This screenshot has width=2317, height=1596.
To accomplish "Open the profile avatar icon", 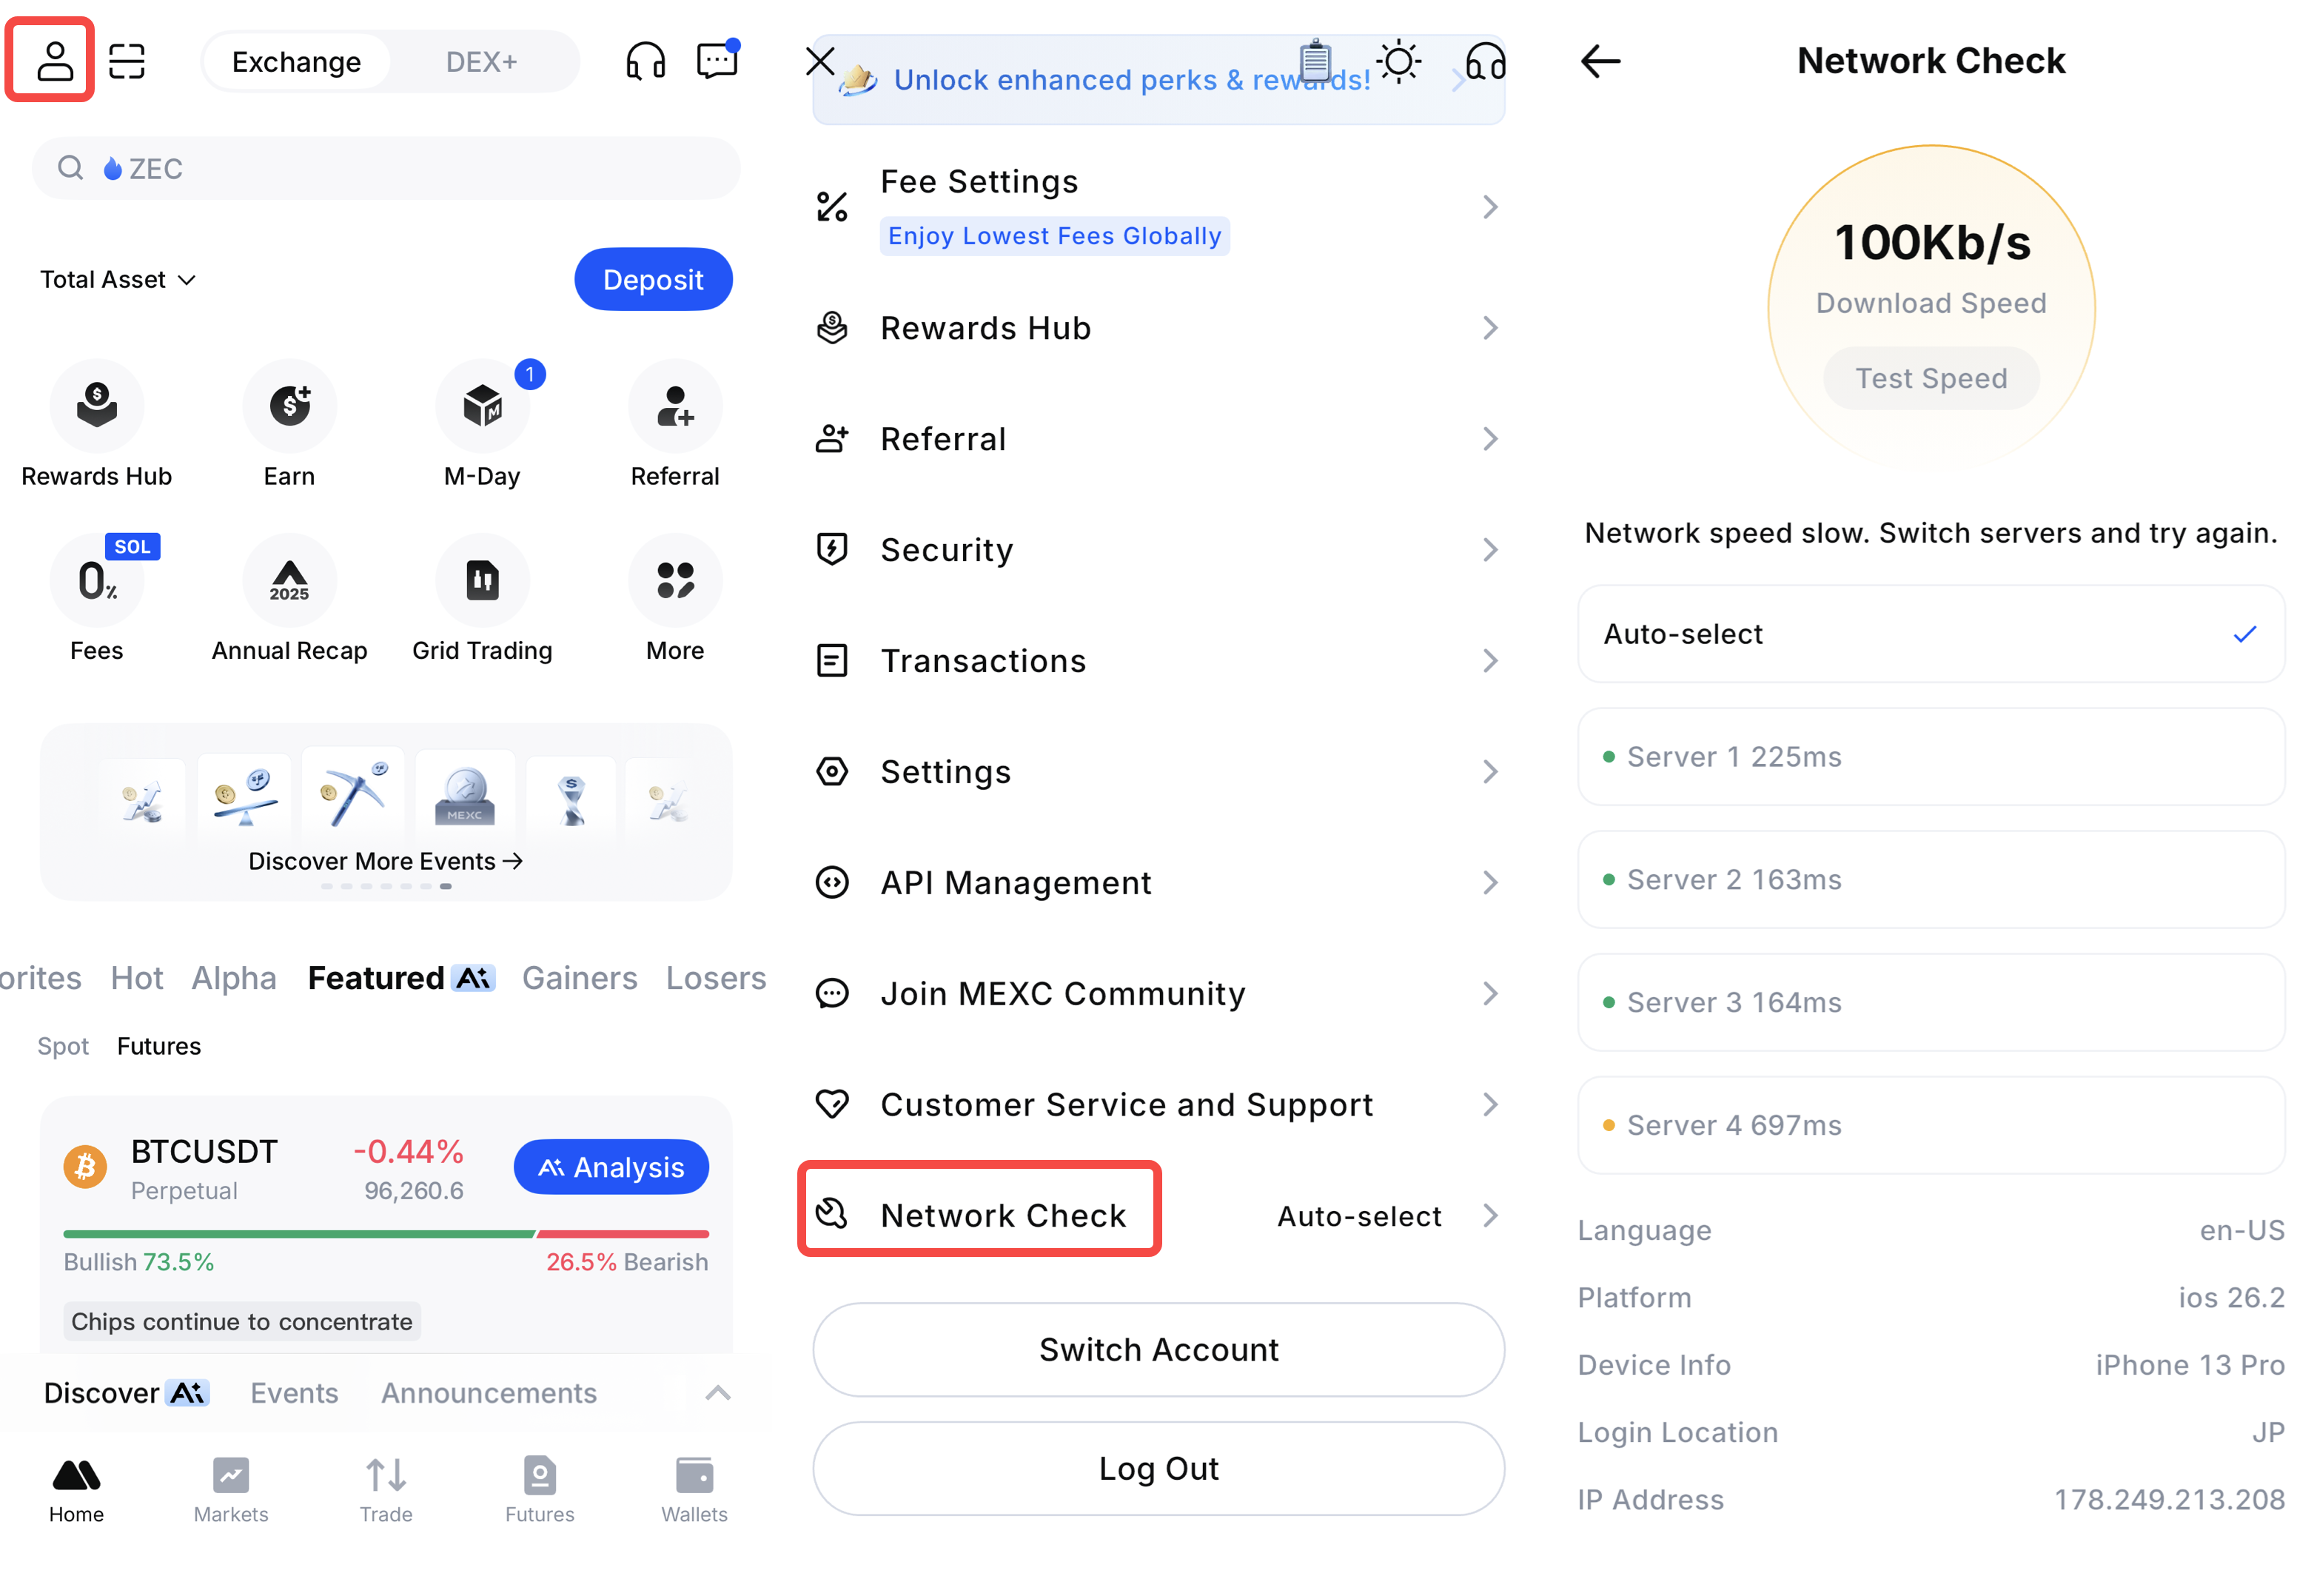I will pyautogui.click(x=54, y=60).
